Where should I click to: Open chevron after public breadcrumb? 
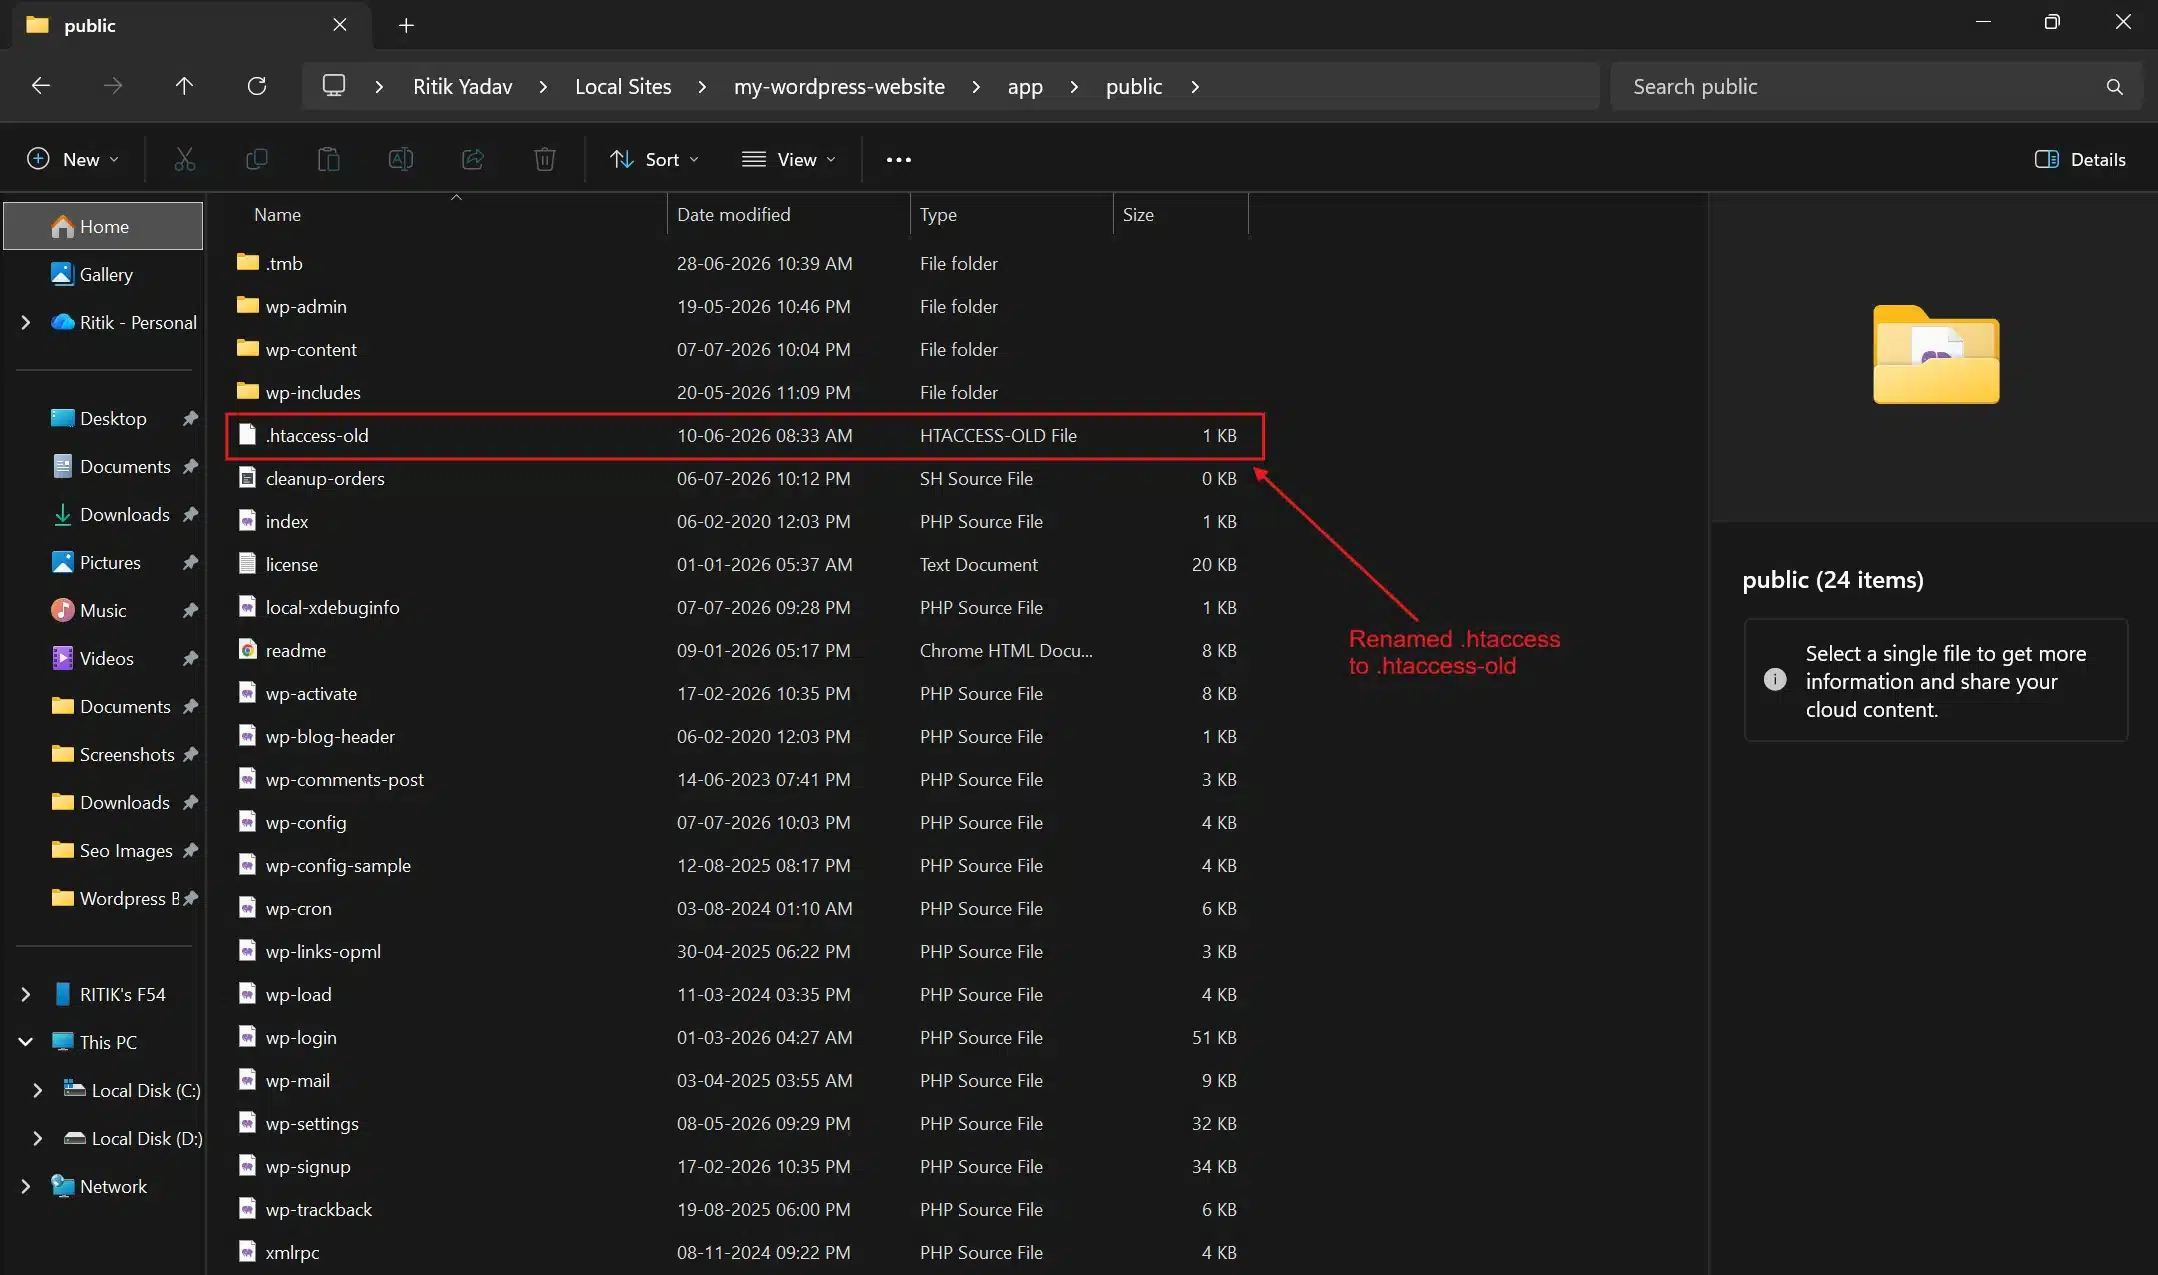pos(1195,87)
